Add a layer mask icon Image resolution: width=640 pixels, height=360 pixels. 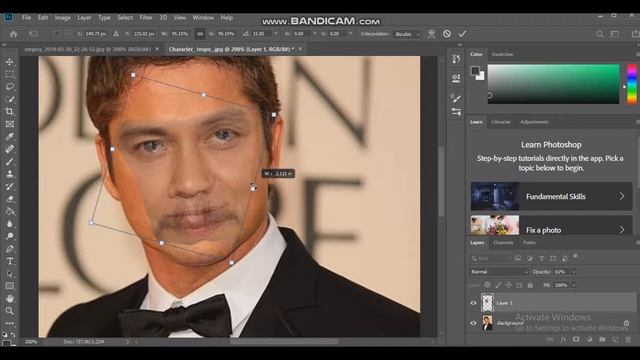pyautogui.click(x=576, y=340)
